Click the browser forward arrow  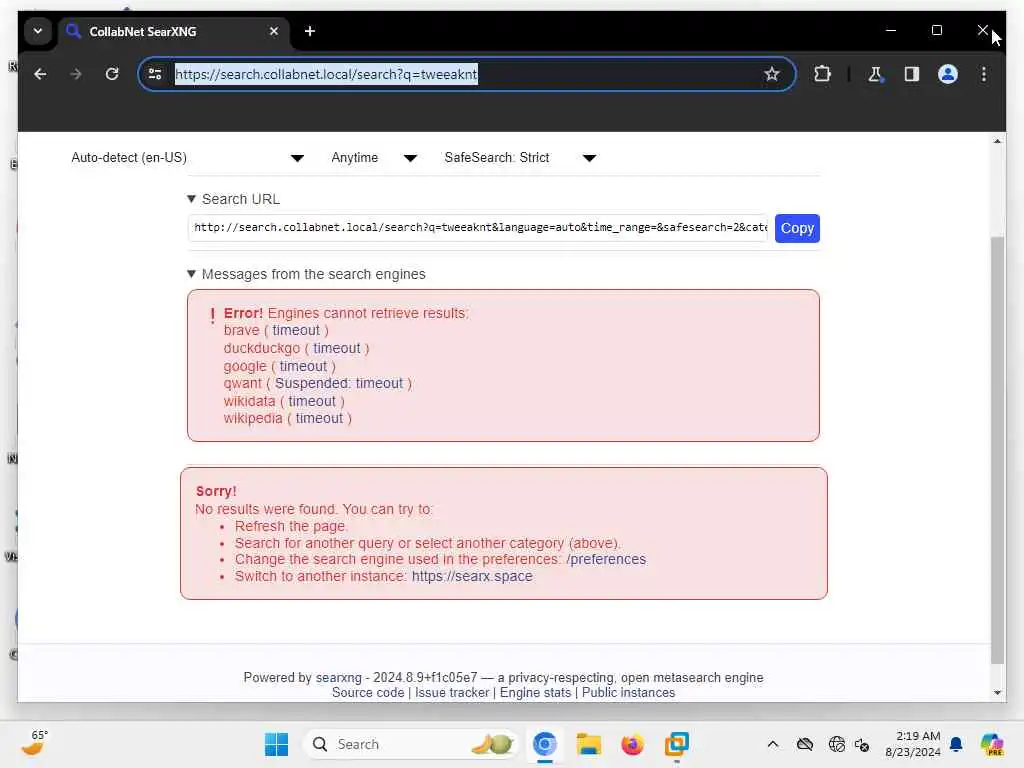[x=76, y=74]
